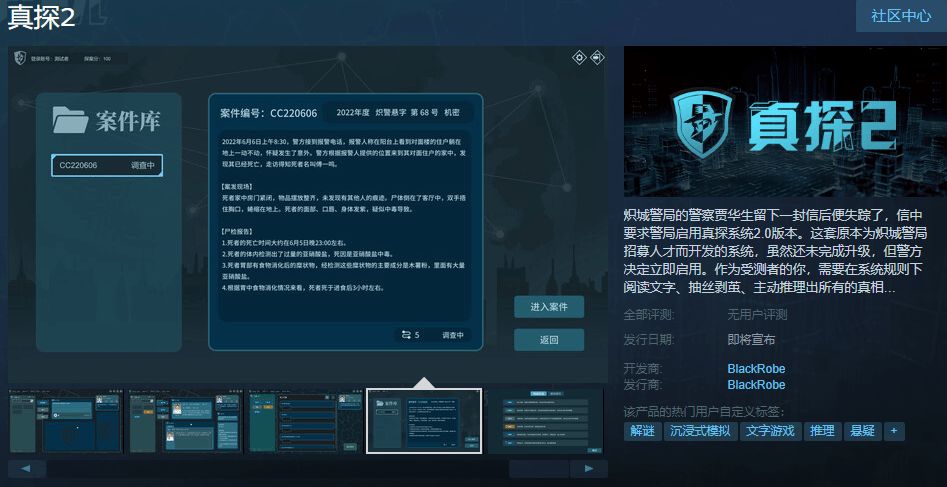Click the thumbnail strip scrollbar track
This screenshot has width=947, height=487.
(308, 468)
